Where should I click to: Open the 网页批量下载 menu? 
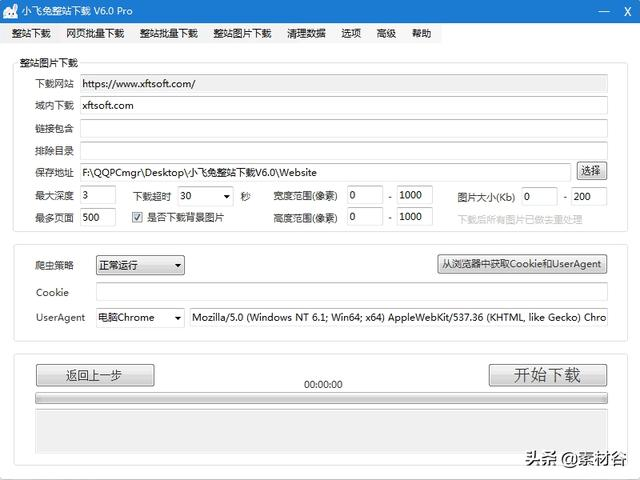[x=95, y=33]
